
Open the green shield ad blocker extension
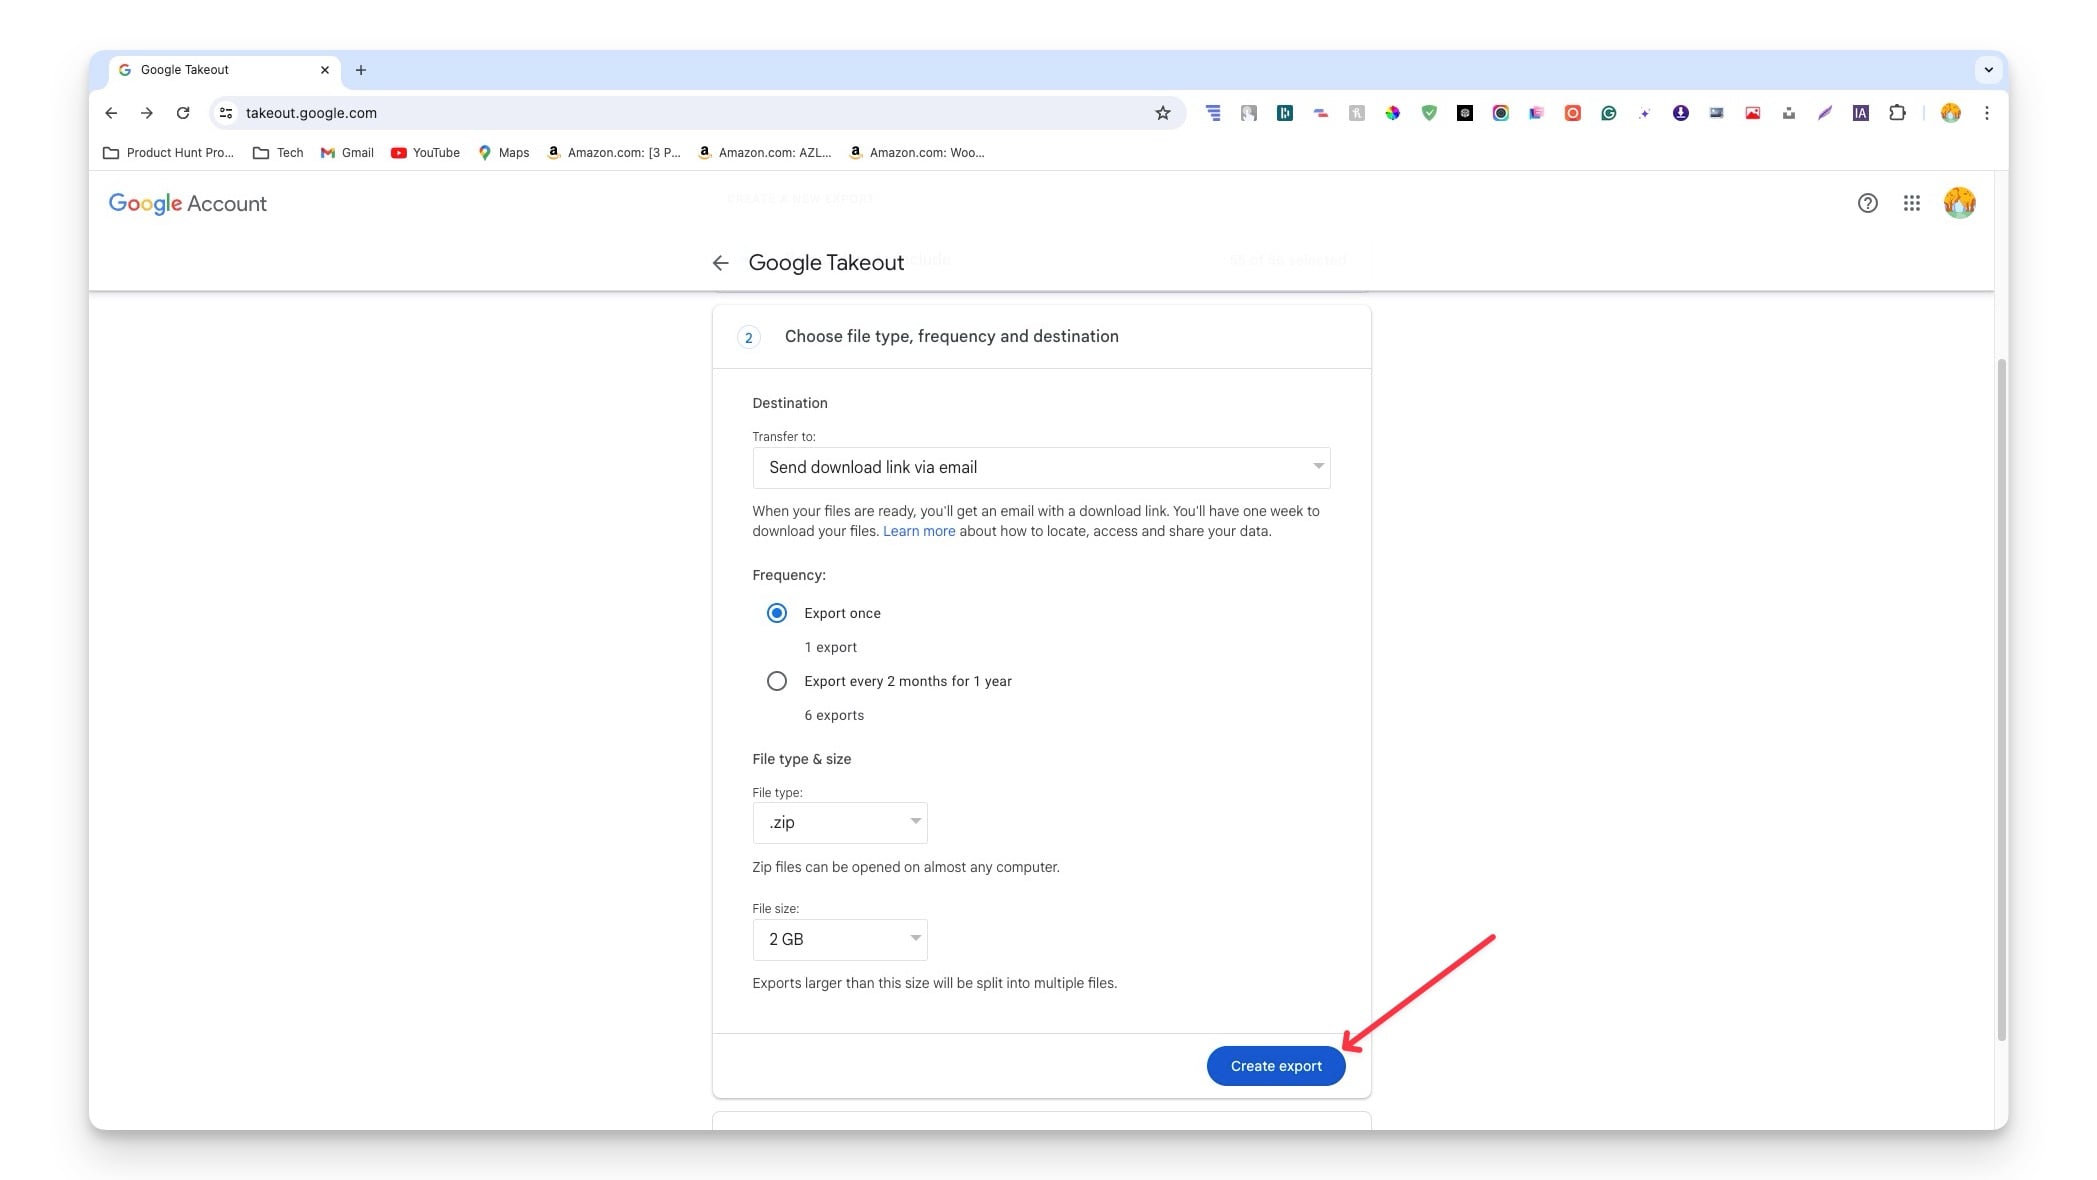coord(1429,113)
